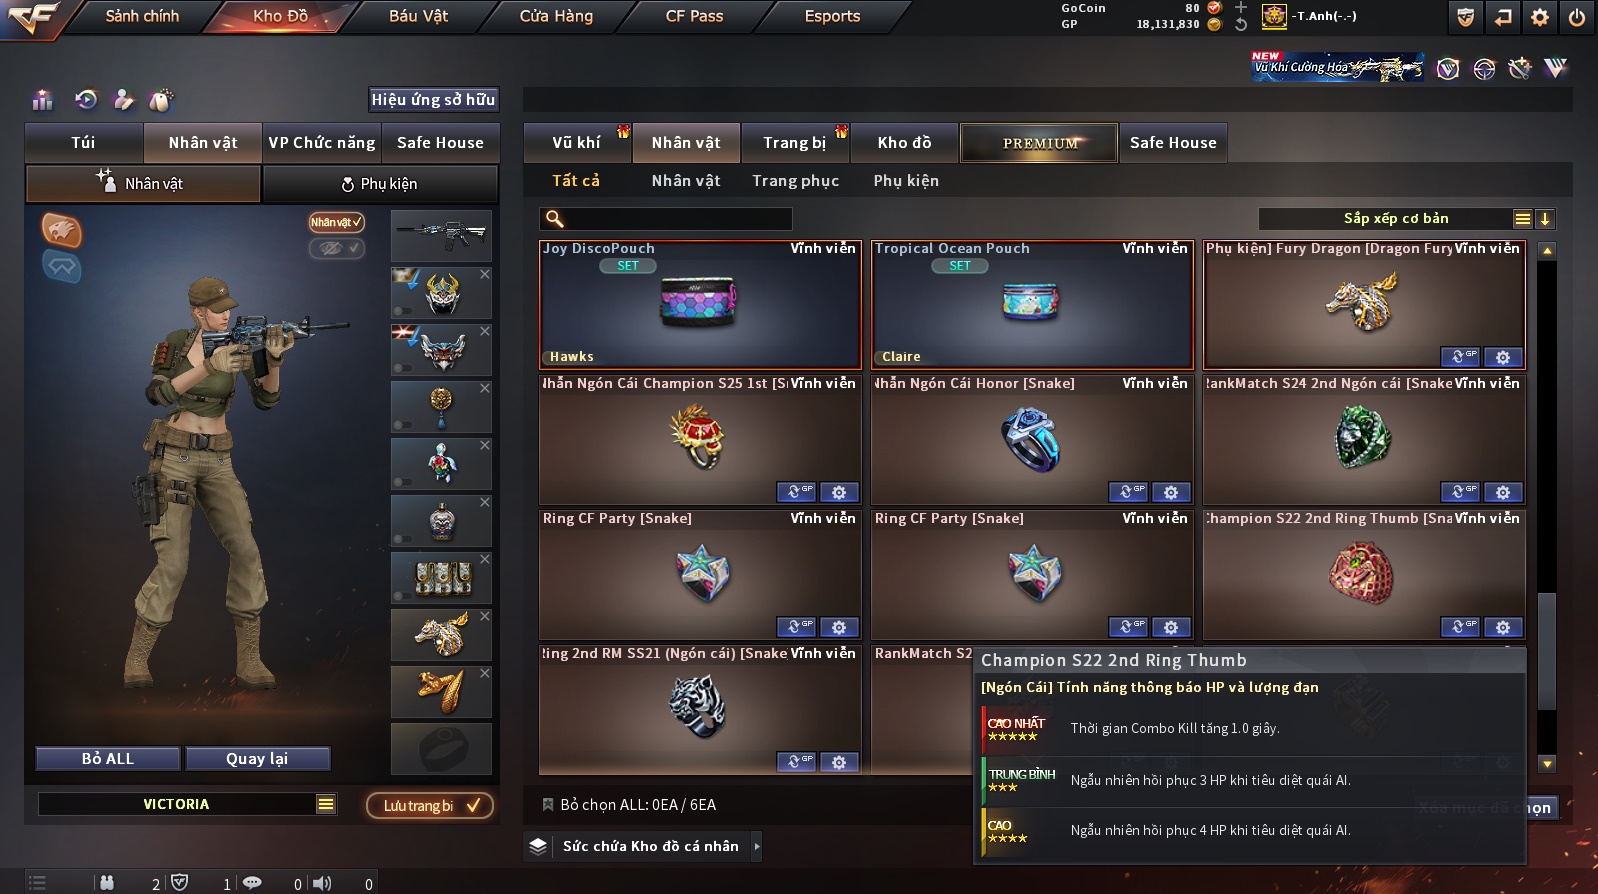The image size is (1598, 894).
Task: Open the Sắp xếp cơ bản sort dropdown
Action: click(x=1394, y=219)
